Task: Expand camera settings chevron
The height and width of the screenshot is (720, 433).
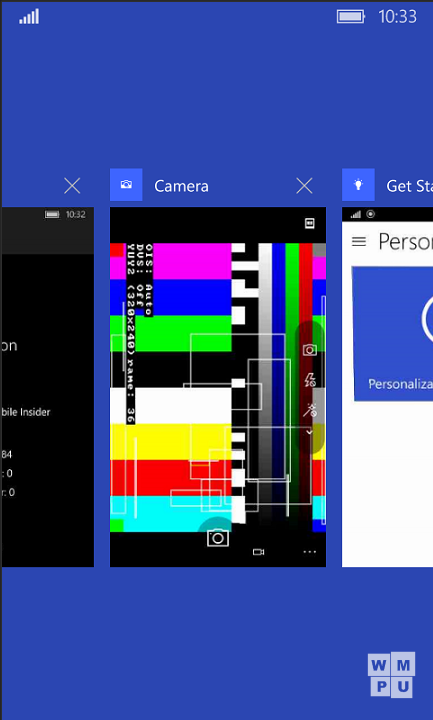Action: coord(309,432)
